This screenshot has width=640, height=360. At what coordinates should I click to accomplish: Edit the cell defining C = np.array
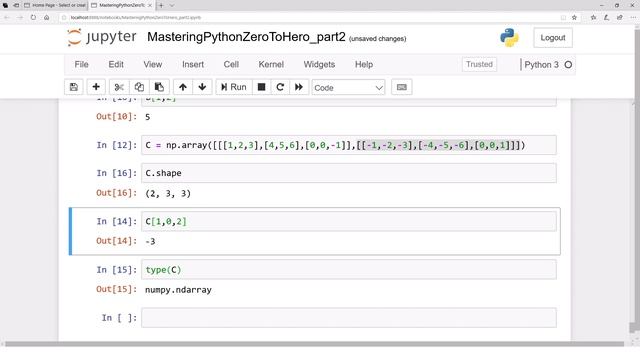(x=349, y=145)
